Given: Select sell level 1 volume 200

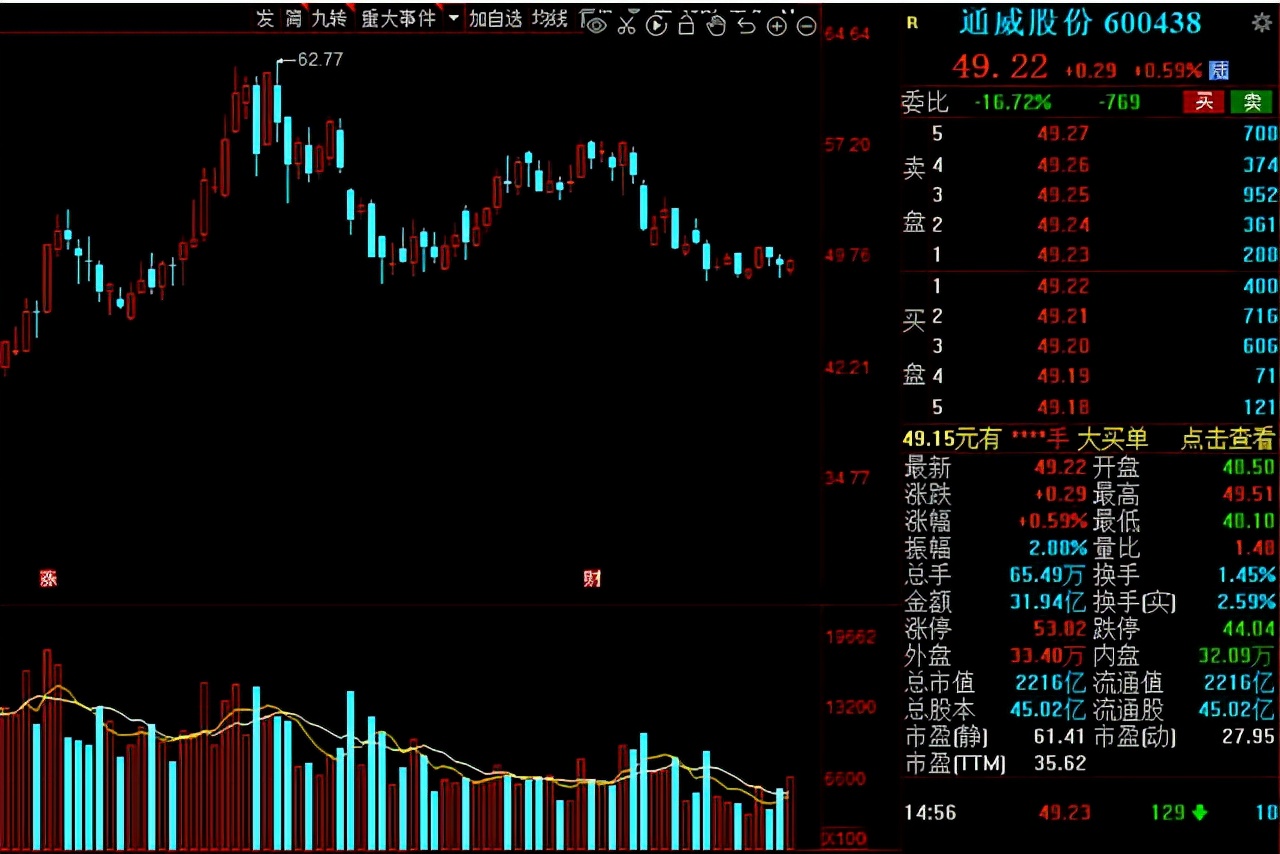Looking at the screenshot, I should pyautogui.click(x=1260, y=255).
